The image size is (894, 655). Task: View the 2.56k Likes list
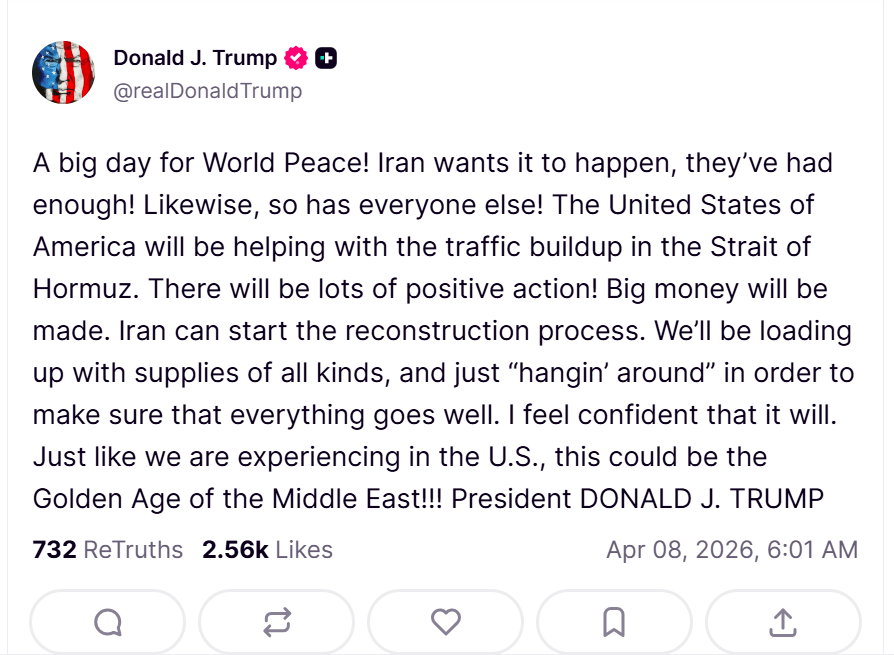coord(267,549)
